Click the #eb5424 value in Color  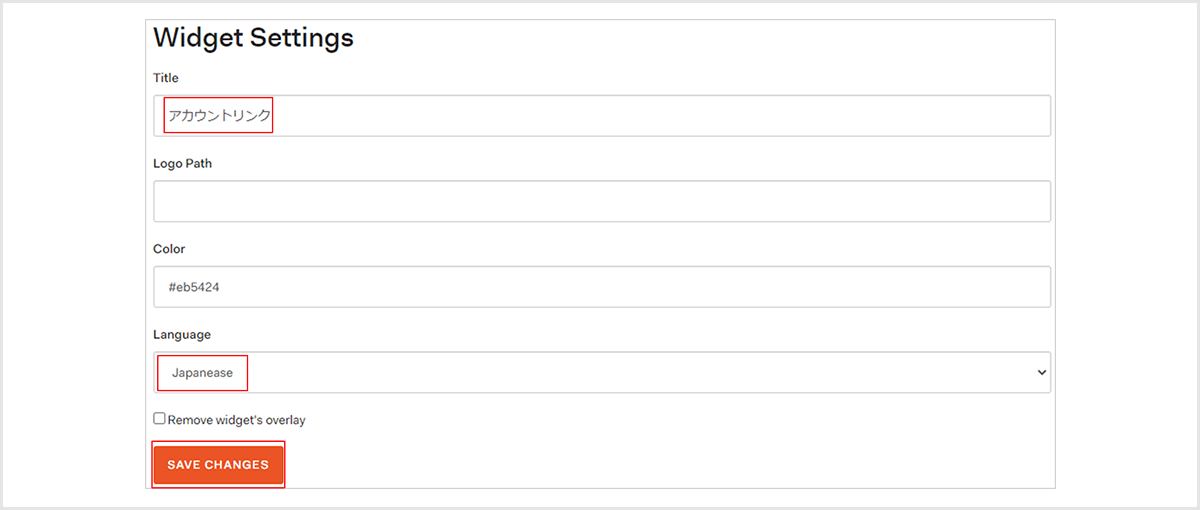tap(194, 287)
